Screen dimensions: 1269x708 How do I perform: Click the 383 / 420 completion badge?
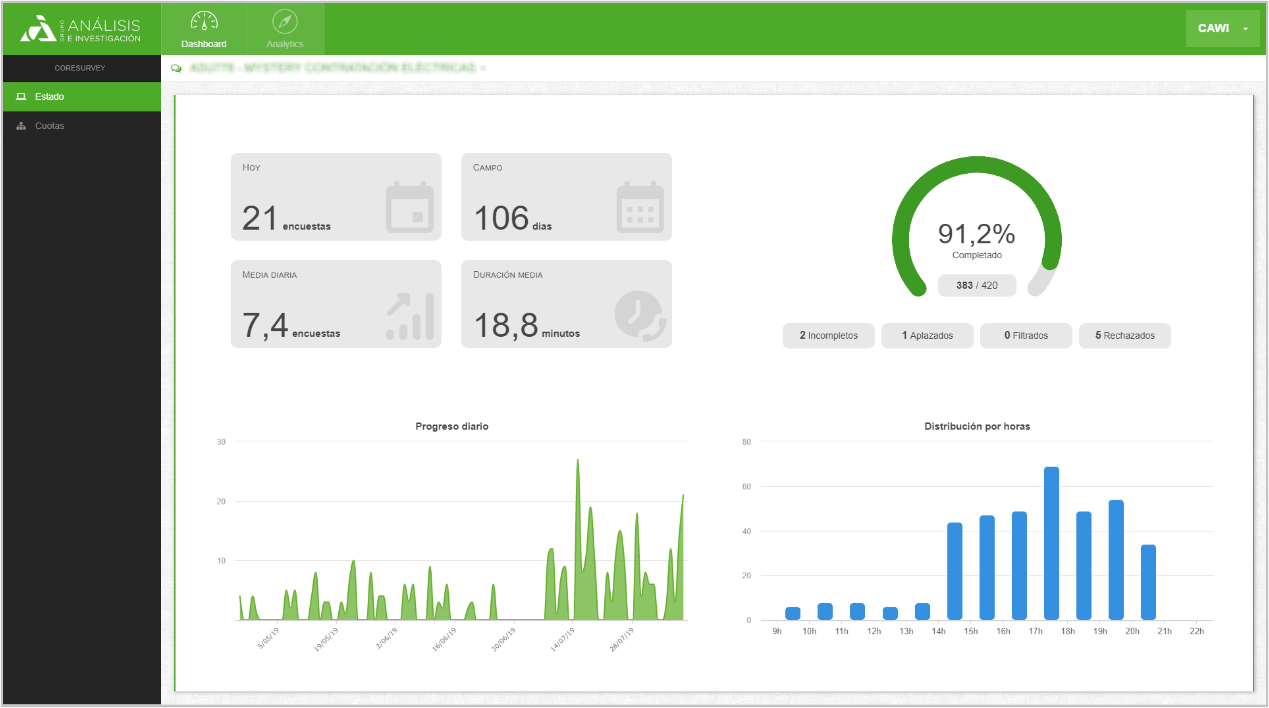pyautogui.click(x=976, y=286)
